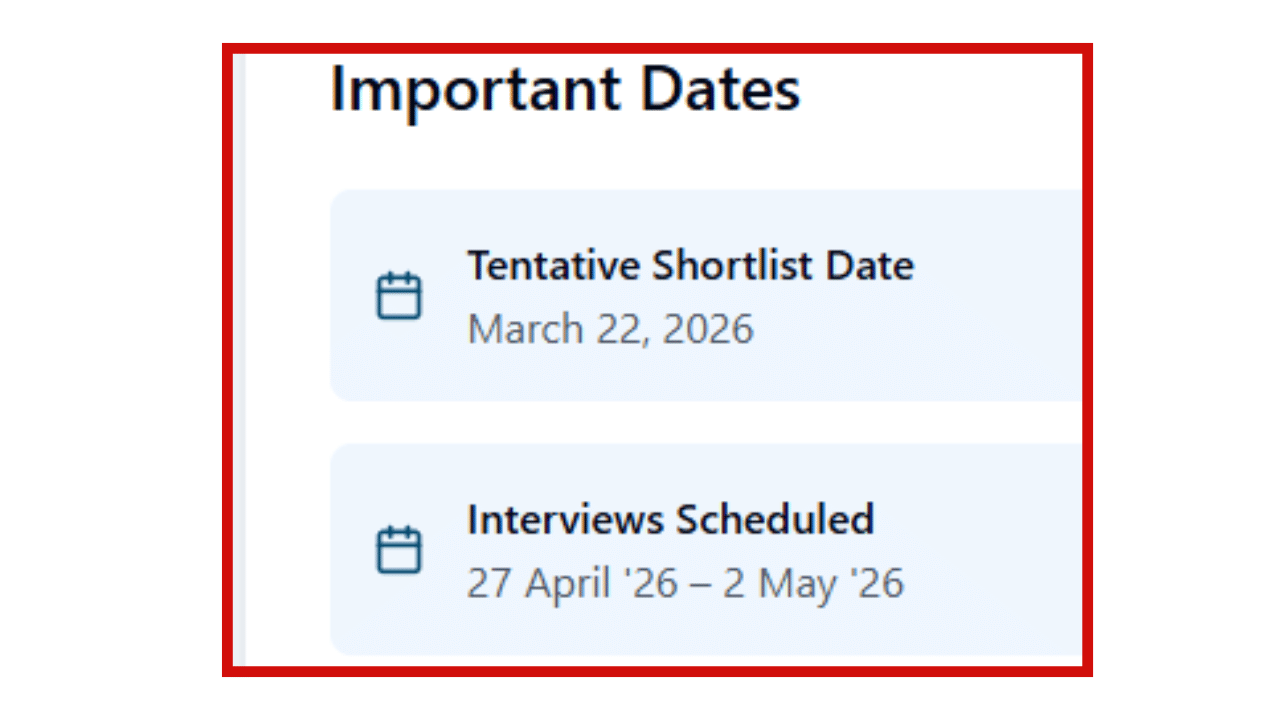Viewport: 1280px width, 720px height.
Task: Click the 27 April '26 start date
Action: tap(573, 583)
